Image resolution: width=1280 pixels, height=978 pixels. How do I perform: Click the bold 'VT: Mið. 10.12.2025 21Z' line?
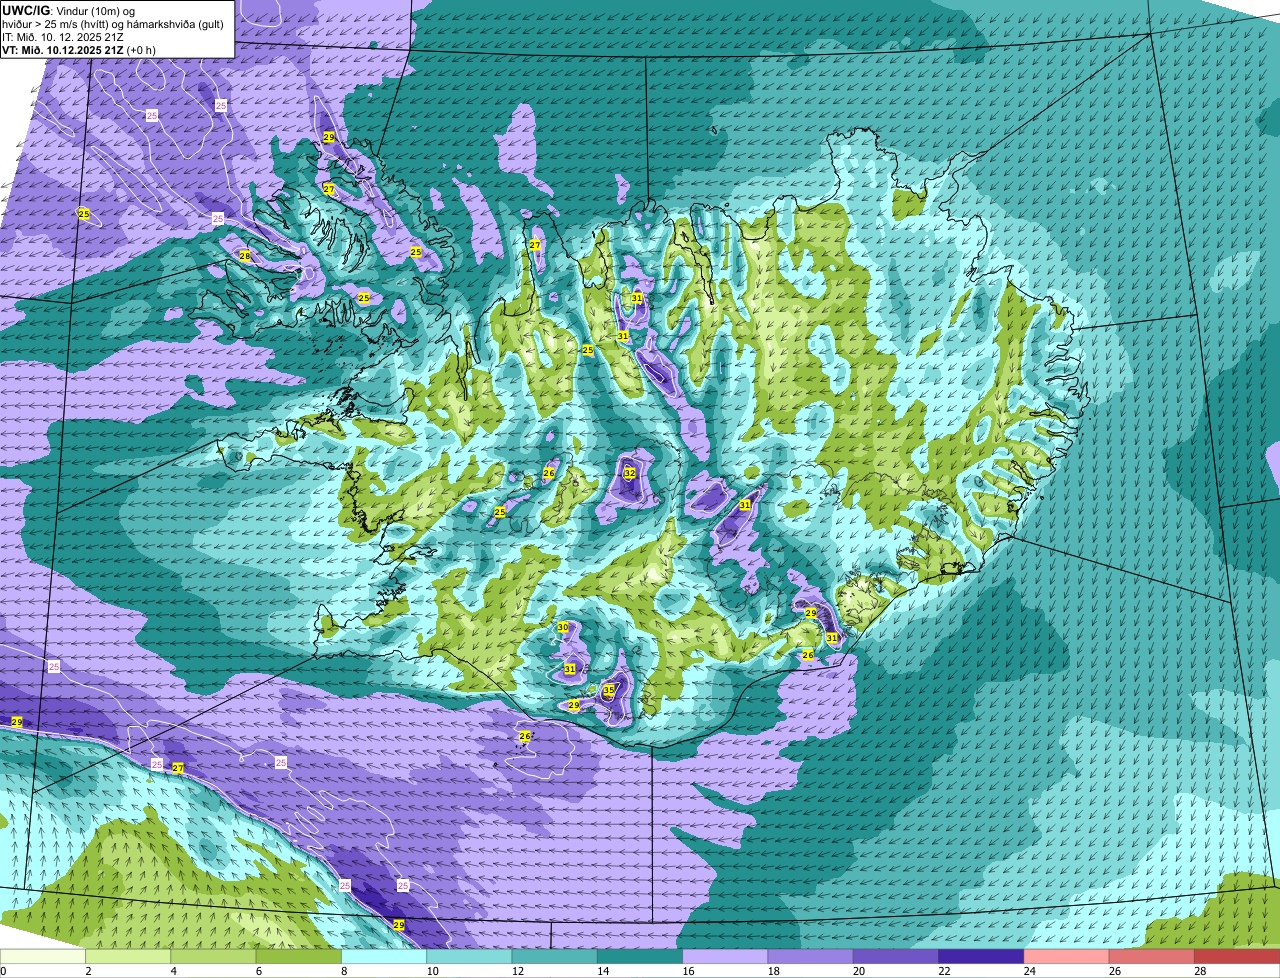[x=64, y=50]
